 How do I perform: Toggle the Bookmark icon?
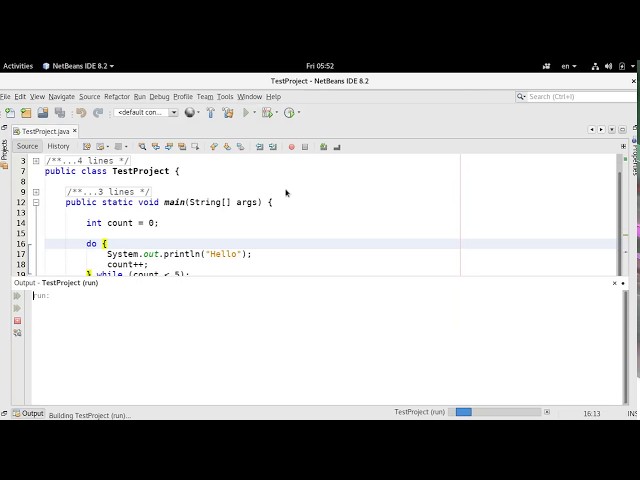240,147
